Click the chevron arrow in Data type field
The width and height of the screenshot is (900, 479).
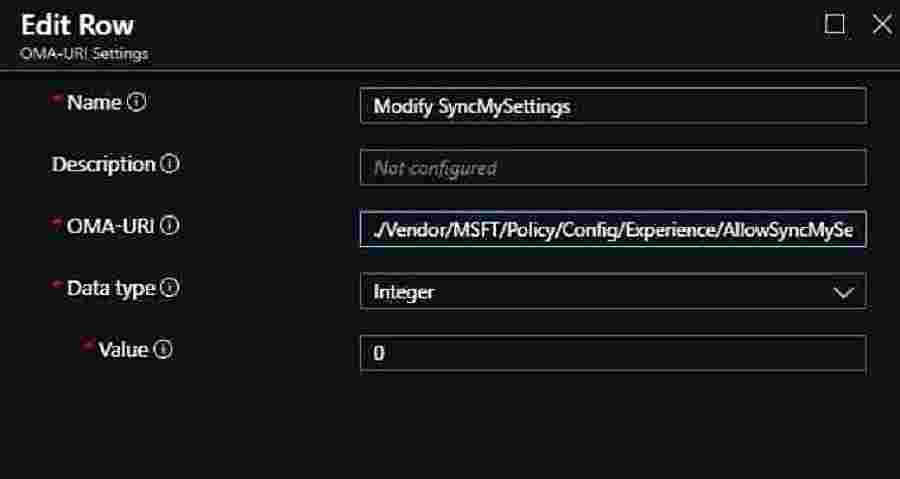pyautogui.click(x=843, y=292)
